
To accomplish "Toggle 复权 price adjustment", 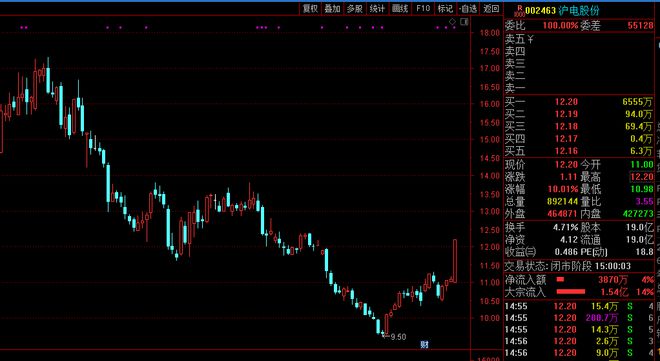I will [310, 8].
